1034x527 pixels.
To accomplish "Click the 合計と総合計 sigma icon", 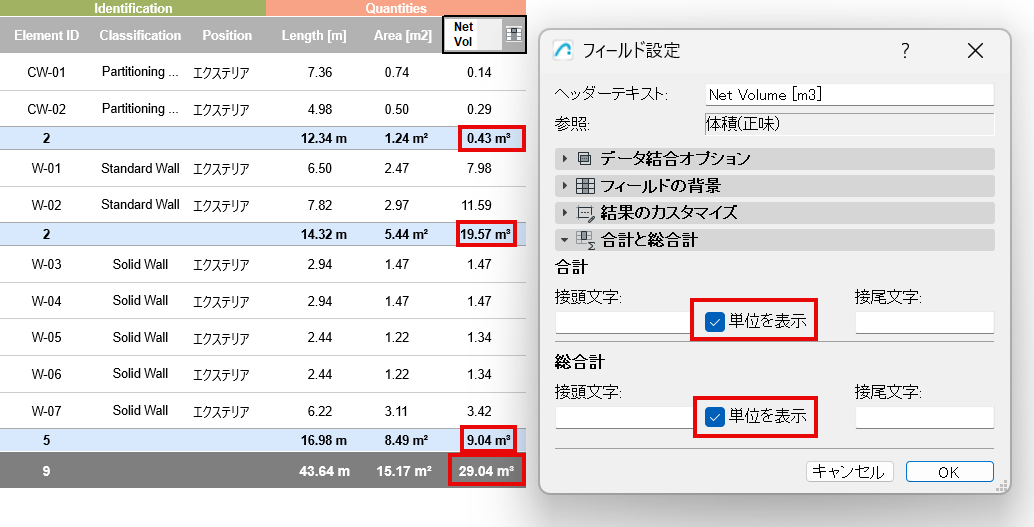I will [x=586, y=240].
